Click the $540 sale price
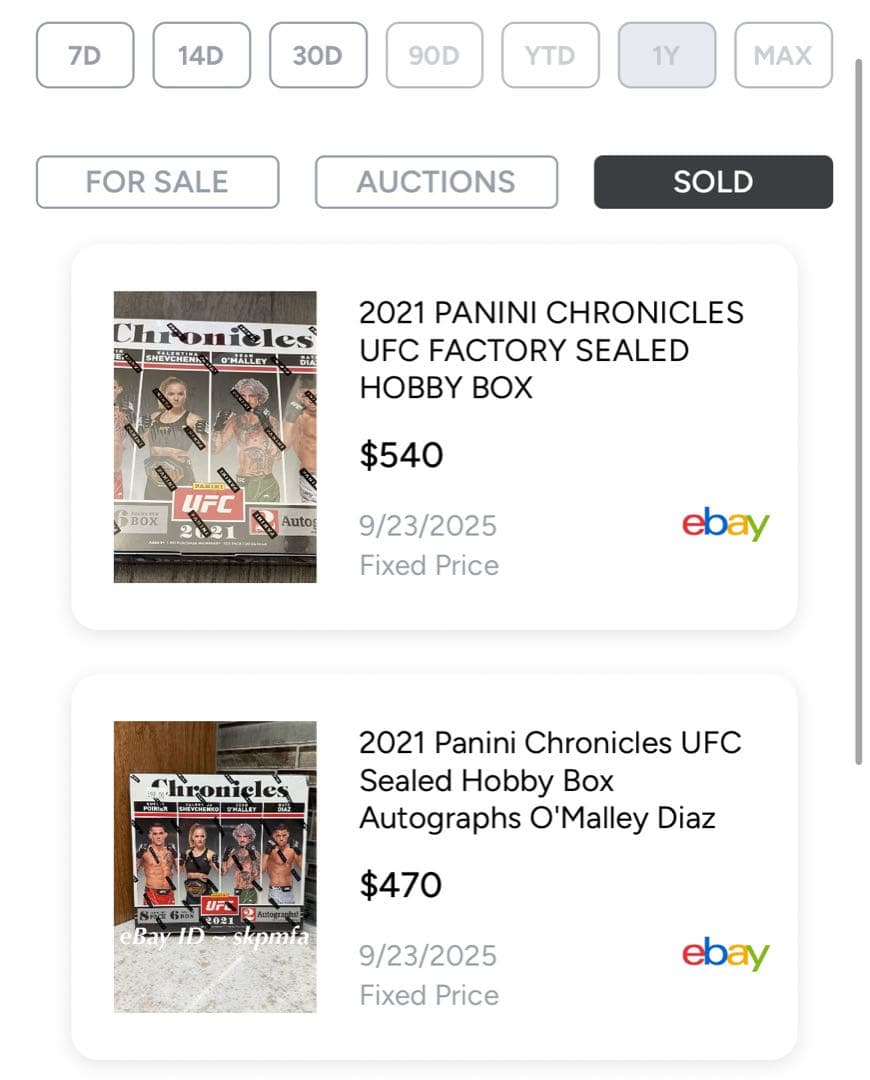 [400, 455]
